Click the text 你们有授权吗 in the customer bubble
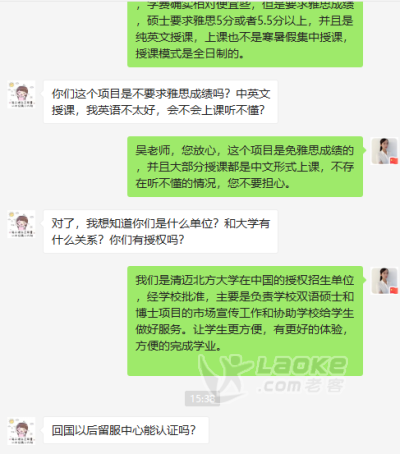The height and width of the screenshot is (454, 400). 147,240
